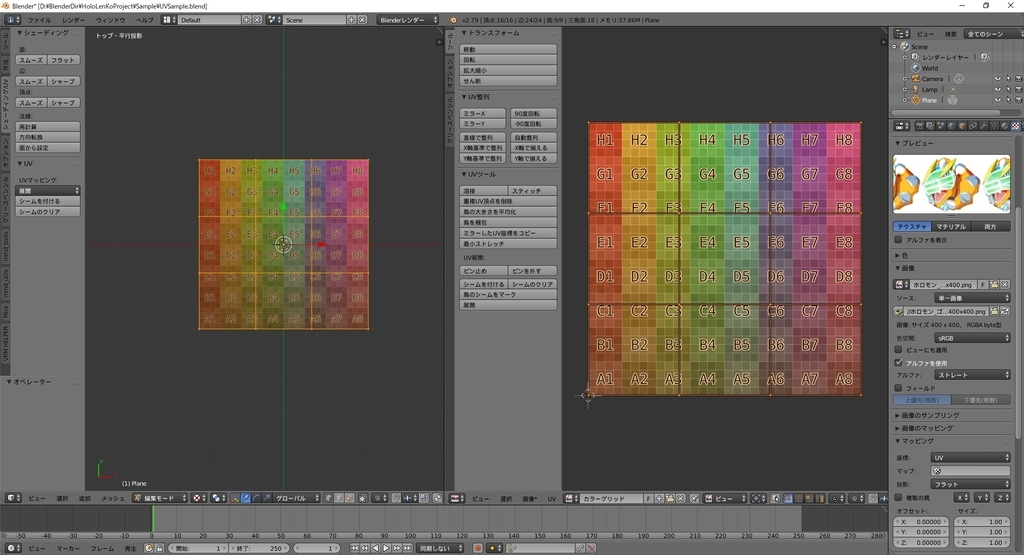Unlink カラーグリッド image with X icon

(680, 498)
